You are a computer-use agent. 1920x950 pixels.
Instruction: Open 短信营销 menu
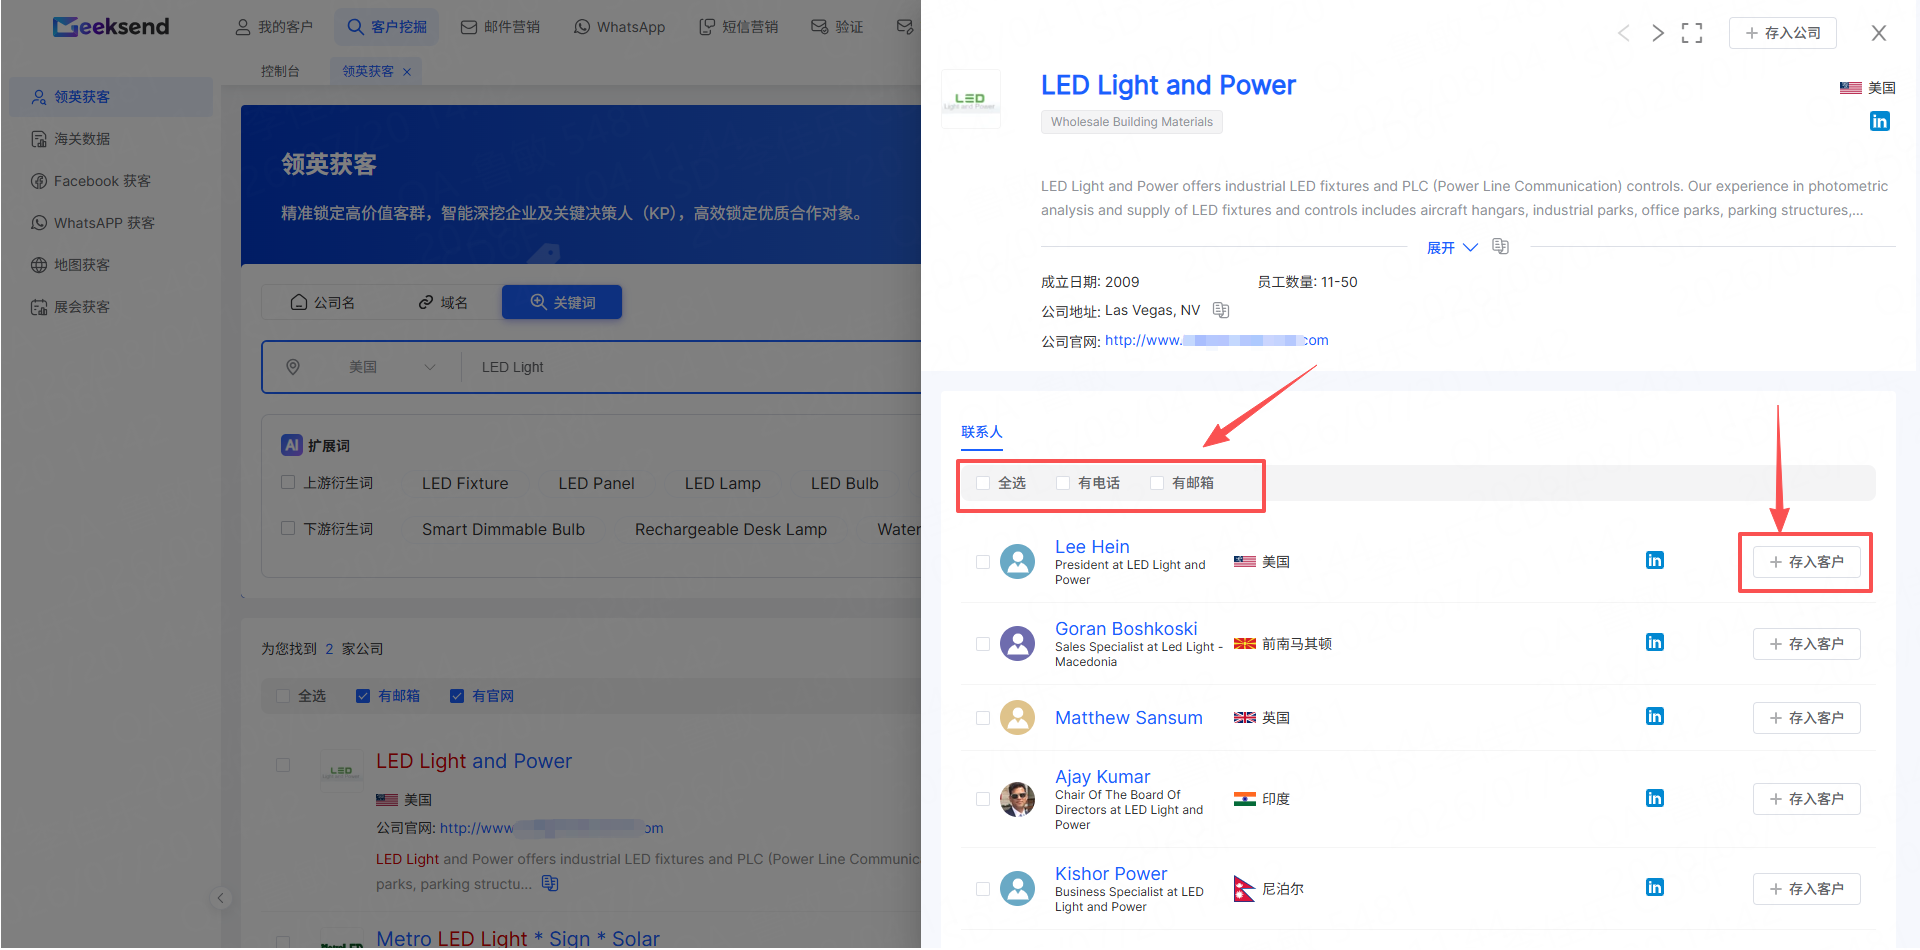pyautogui.click(x=738, y=27)
